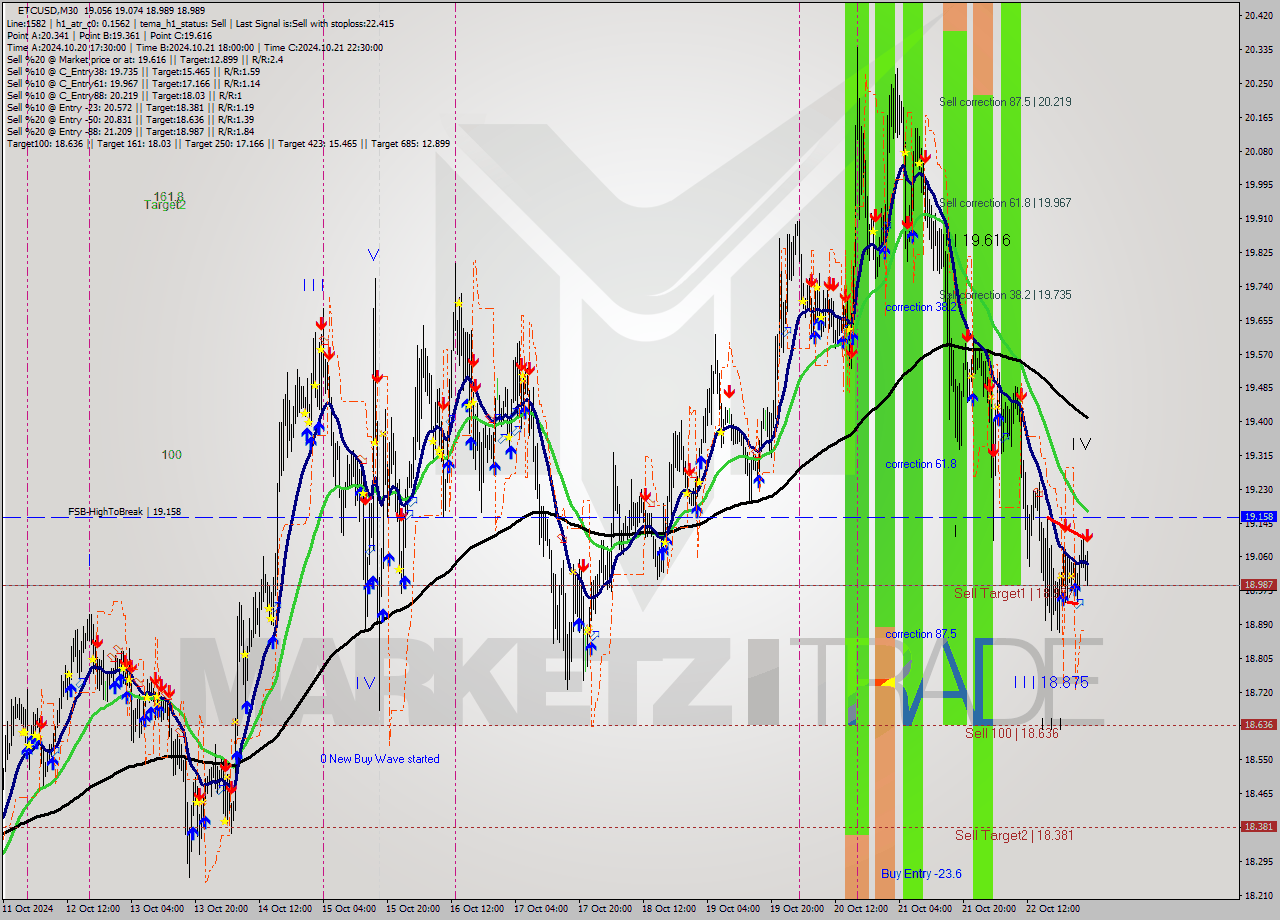Click the blue 'correction 38.2' label
1280x920 pixels.
point(921,307)
